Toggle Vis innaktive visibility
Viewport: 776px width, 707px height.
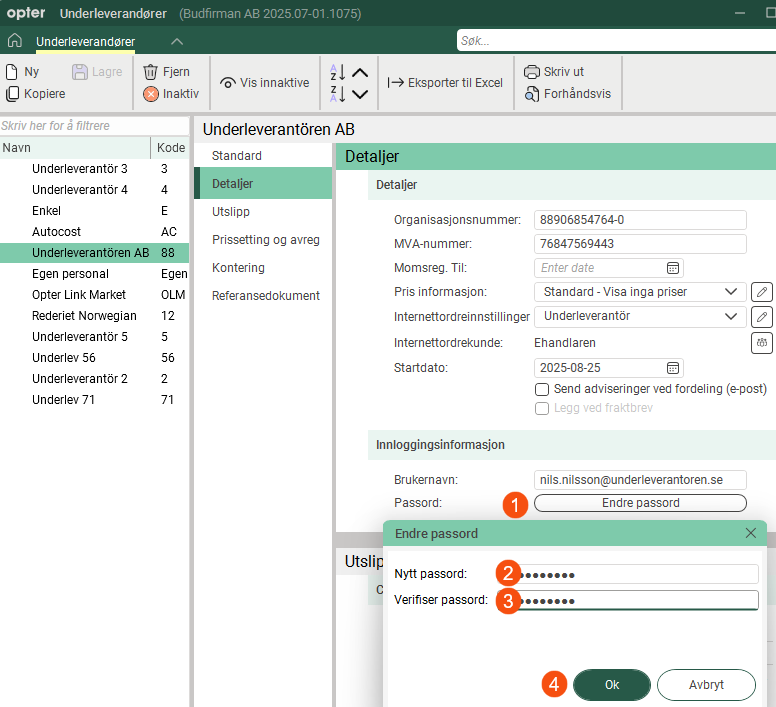pos(265,83)
